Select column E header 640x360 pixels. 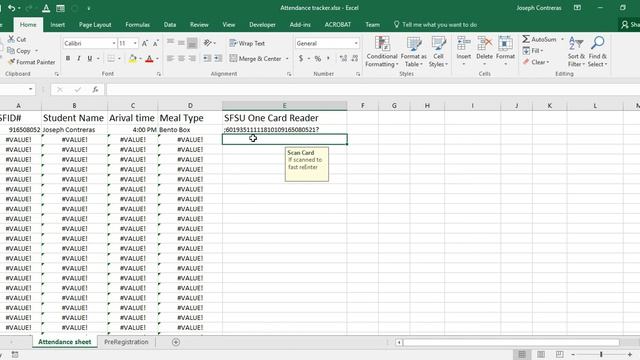pyautogui.click(x=284, y=106)
